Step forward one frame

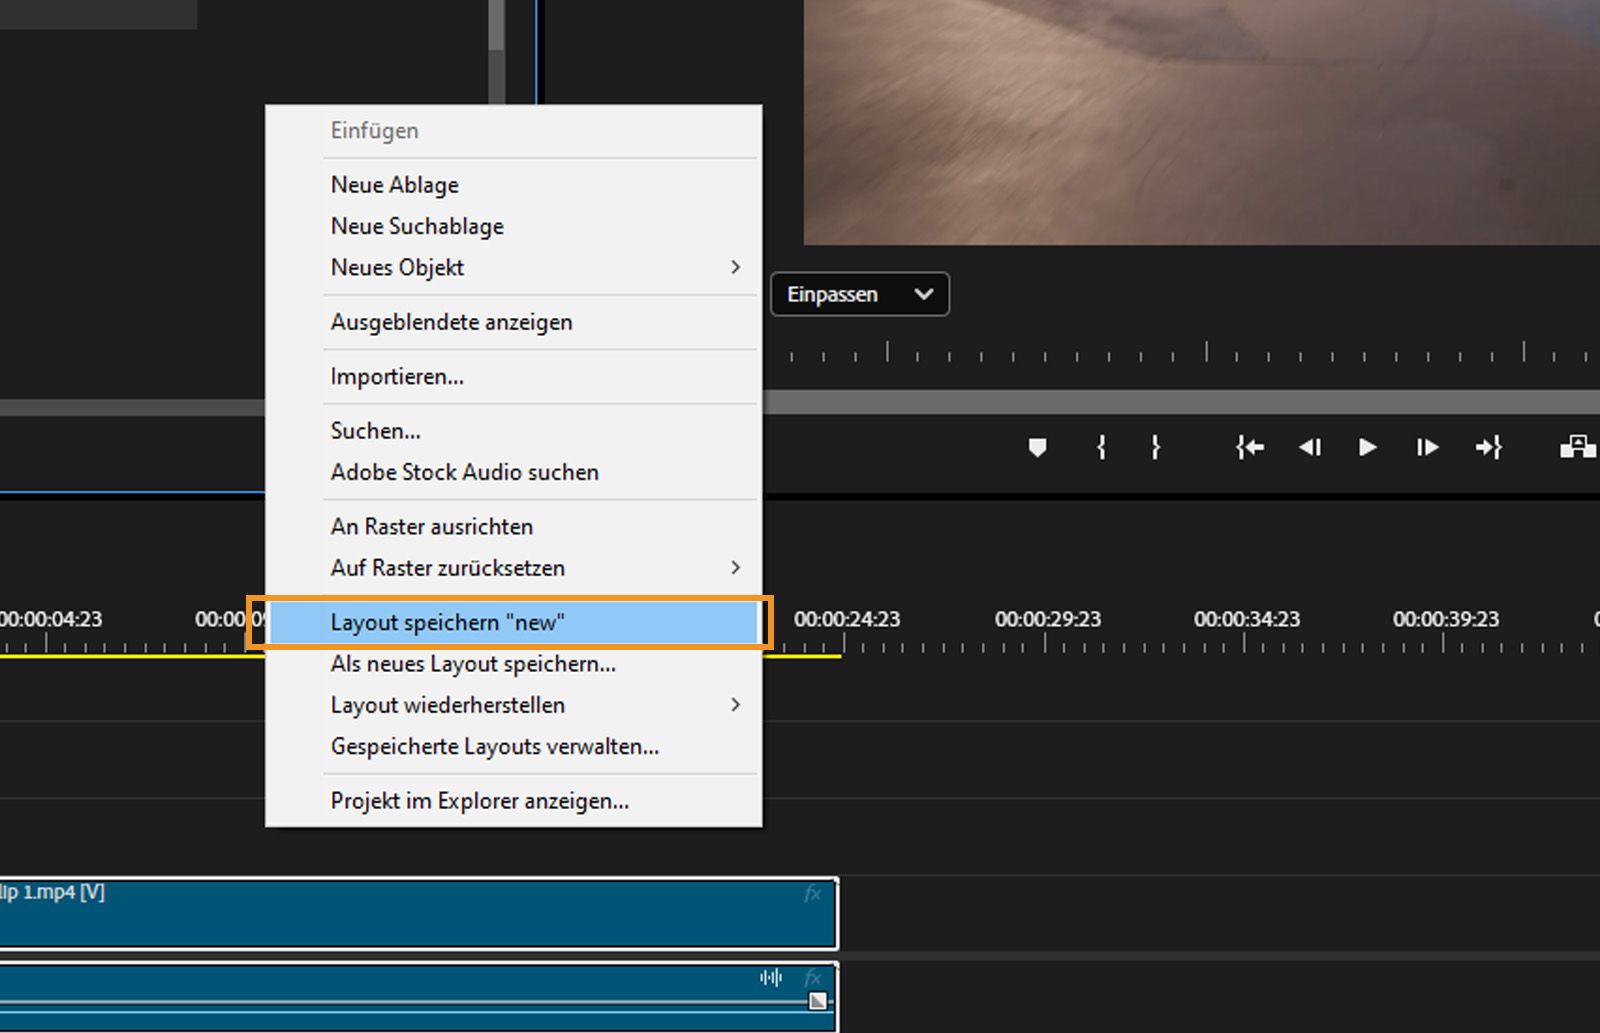pos(1427,447)
